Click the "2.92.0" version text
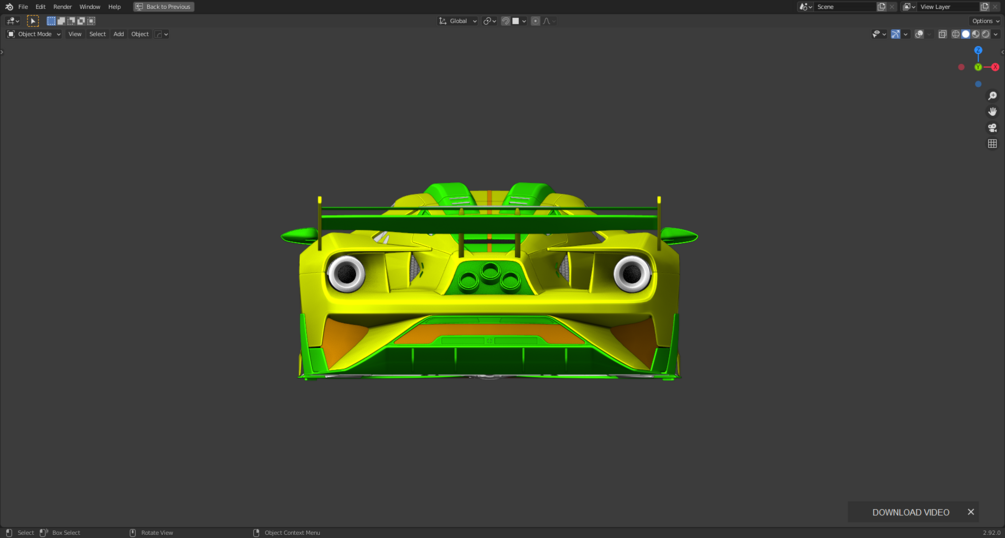This screenshot has width=1005, height=538. pos(992,533)
